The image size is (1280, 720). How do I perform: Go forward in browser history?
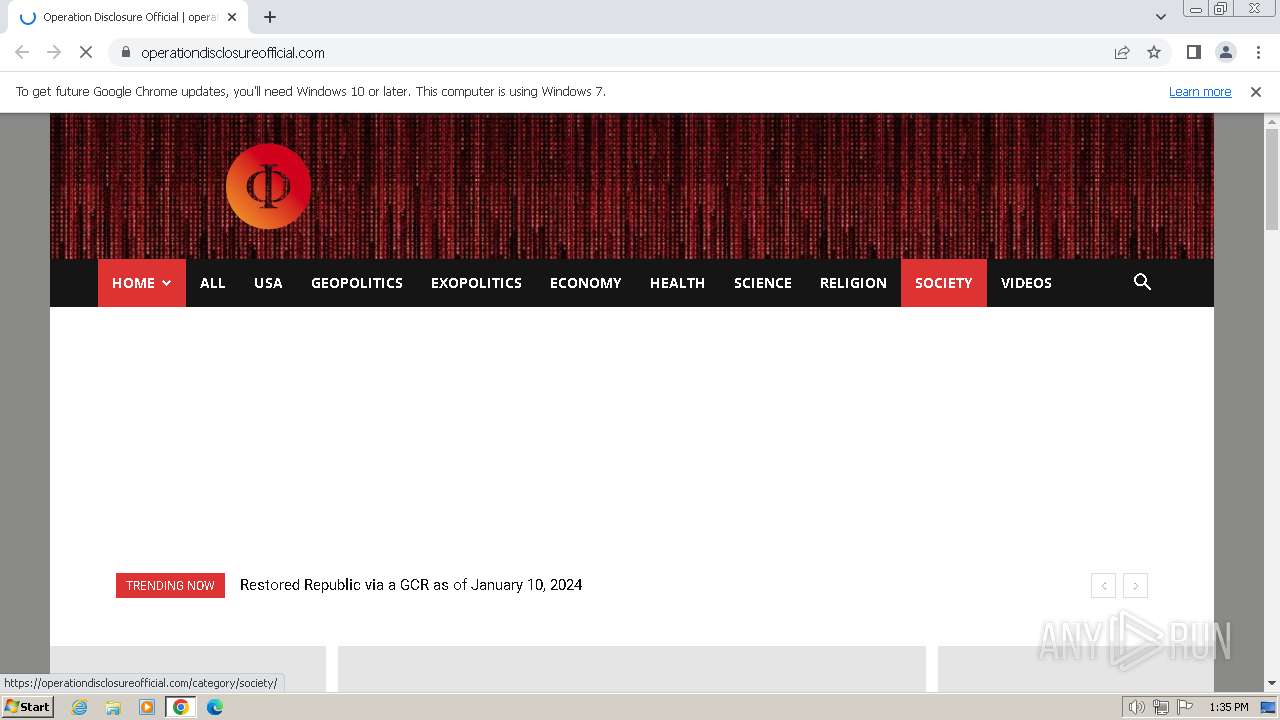54,52
